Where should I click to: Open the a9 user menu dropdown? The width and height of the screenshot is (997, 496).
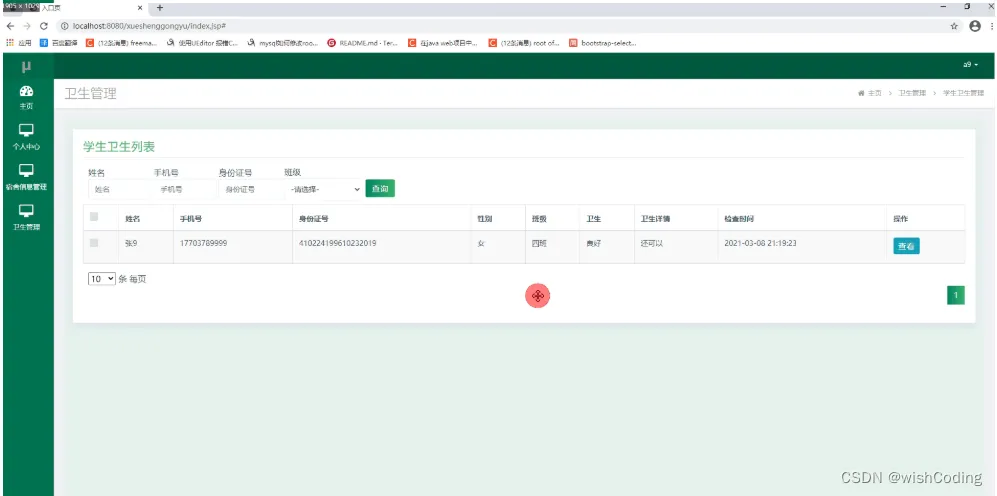pyautogui.click(x=970, y=65)
